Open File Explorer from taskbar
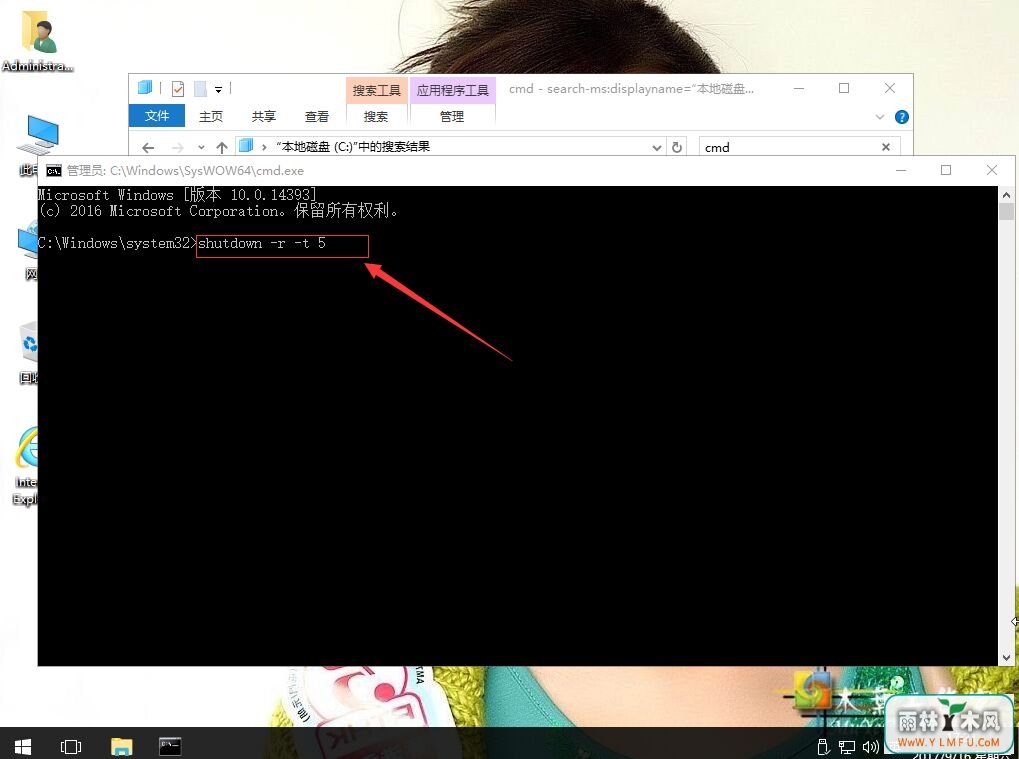The width and height of the screenshot is (1019, 759). (x=122, y=746)
